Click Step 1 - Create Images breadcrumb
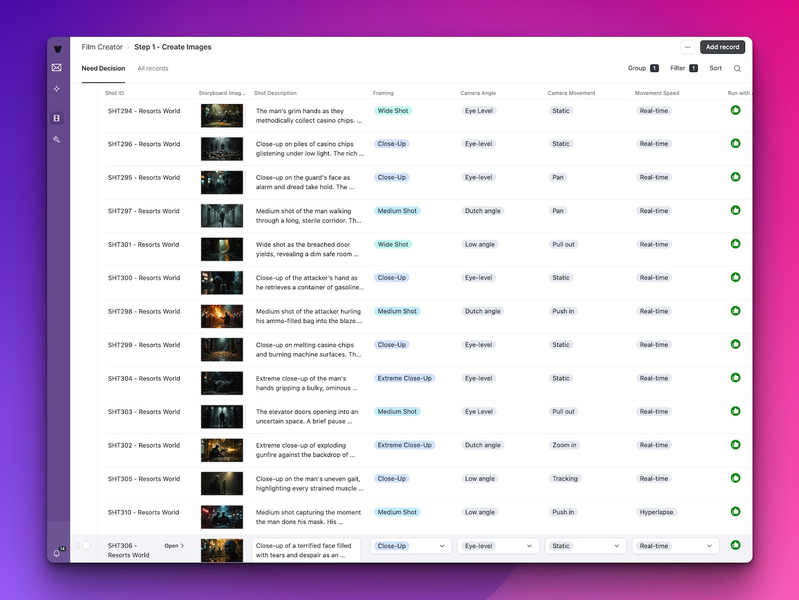799x600 pixels. 173,47
